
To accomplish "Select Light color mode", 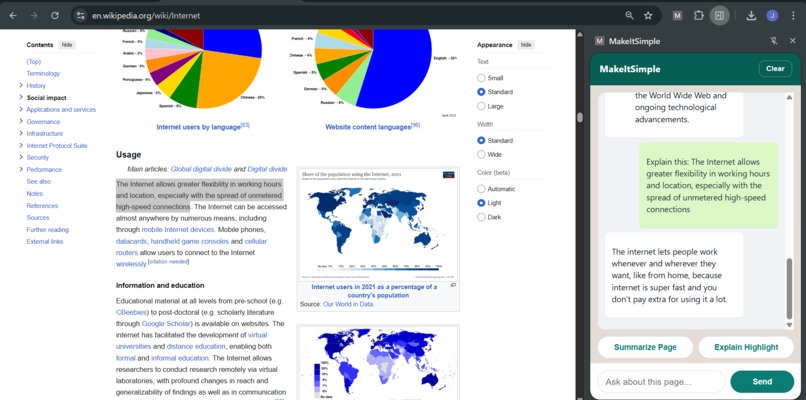I will [481, 203].
